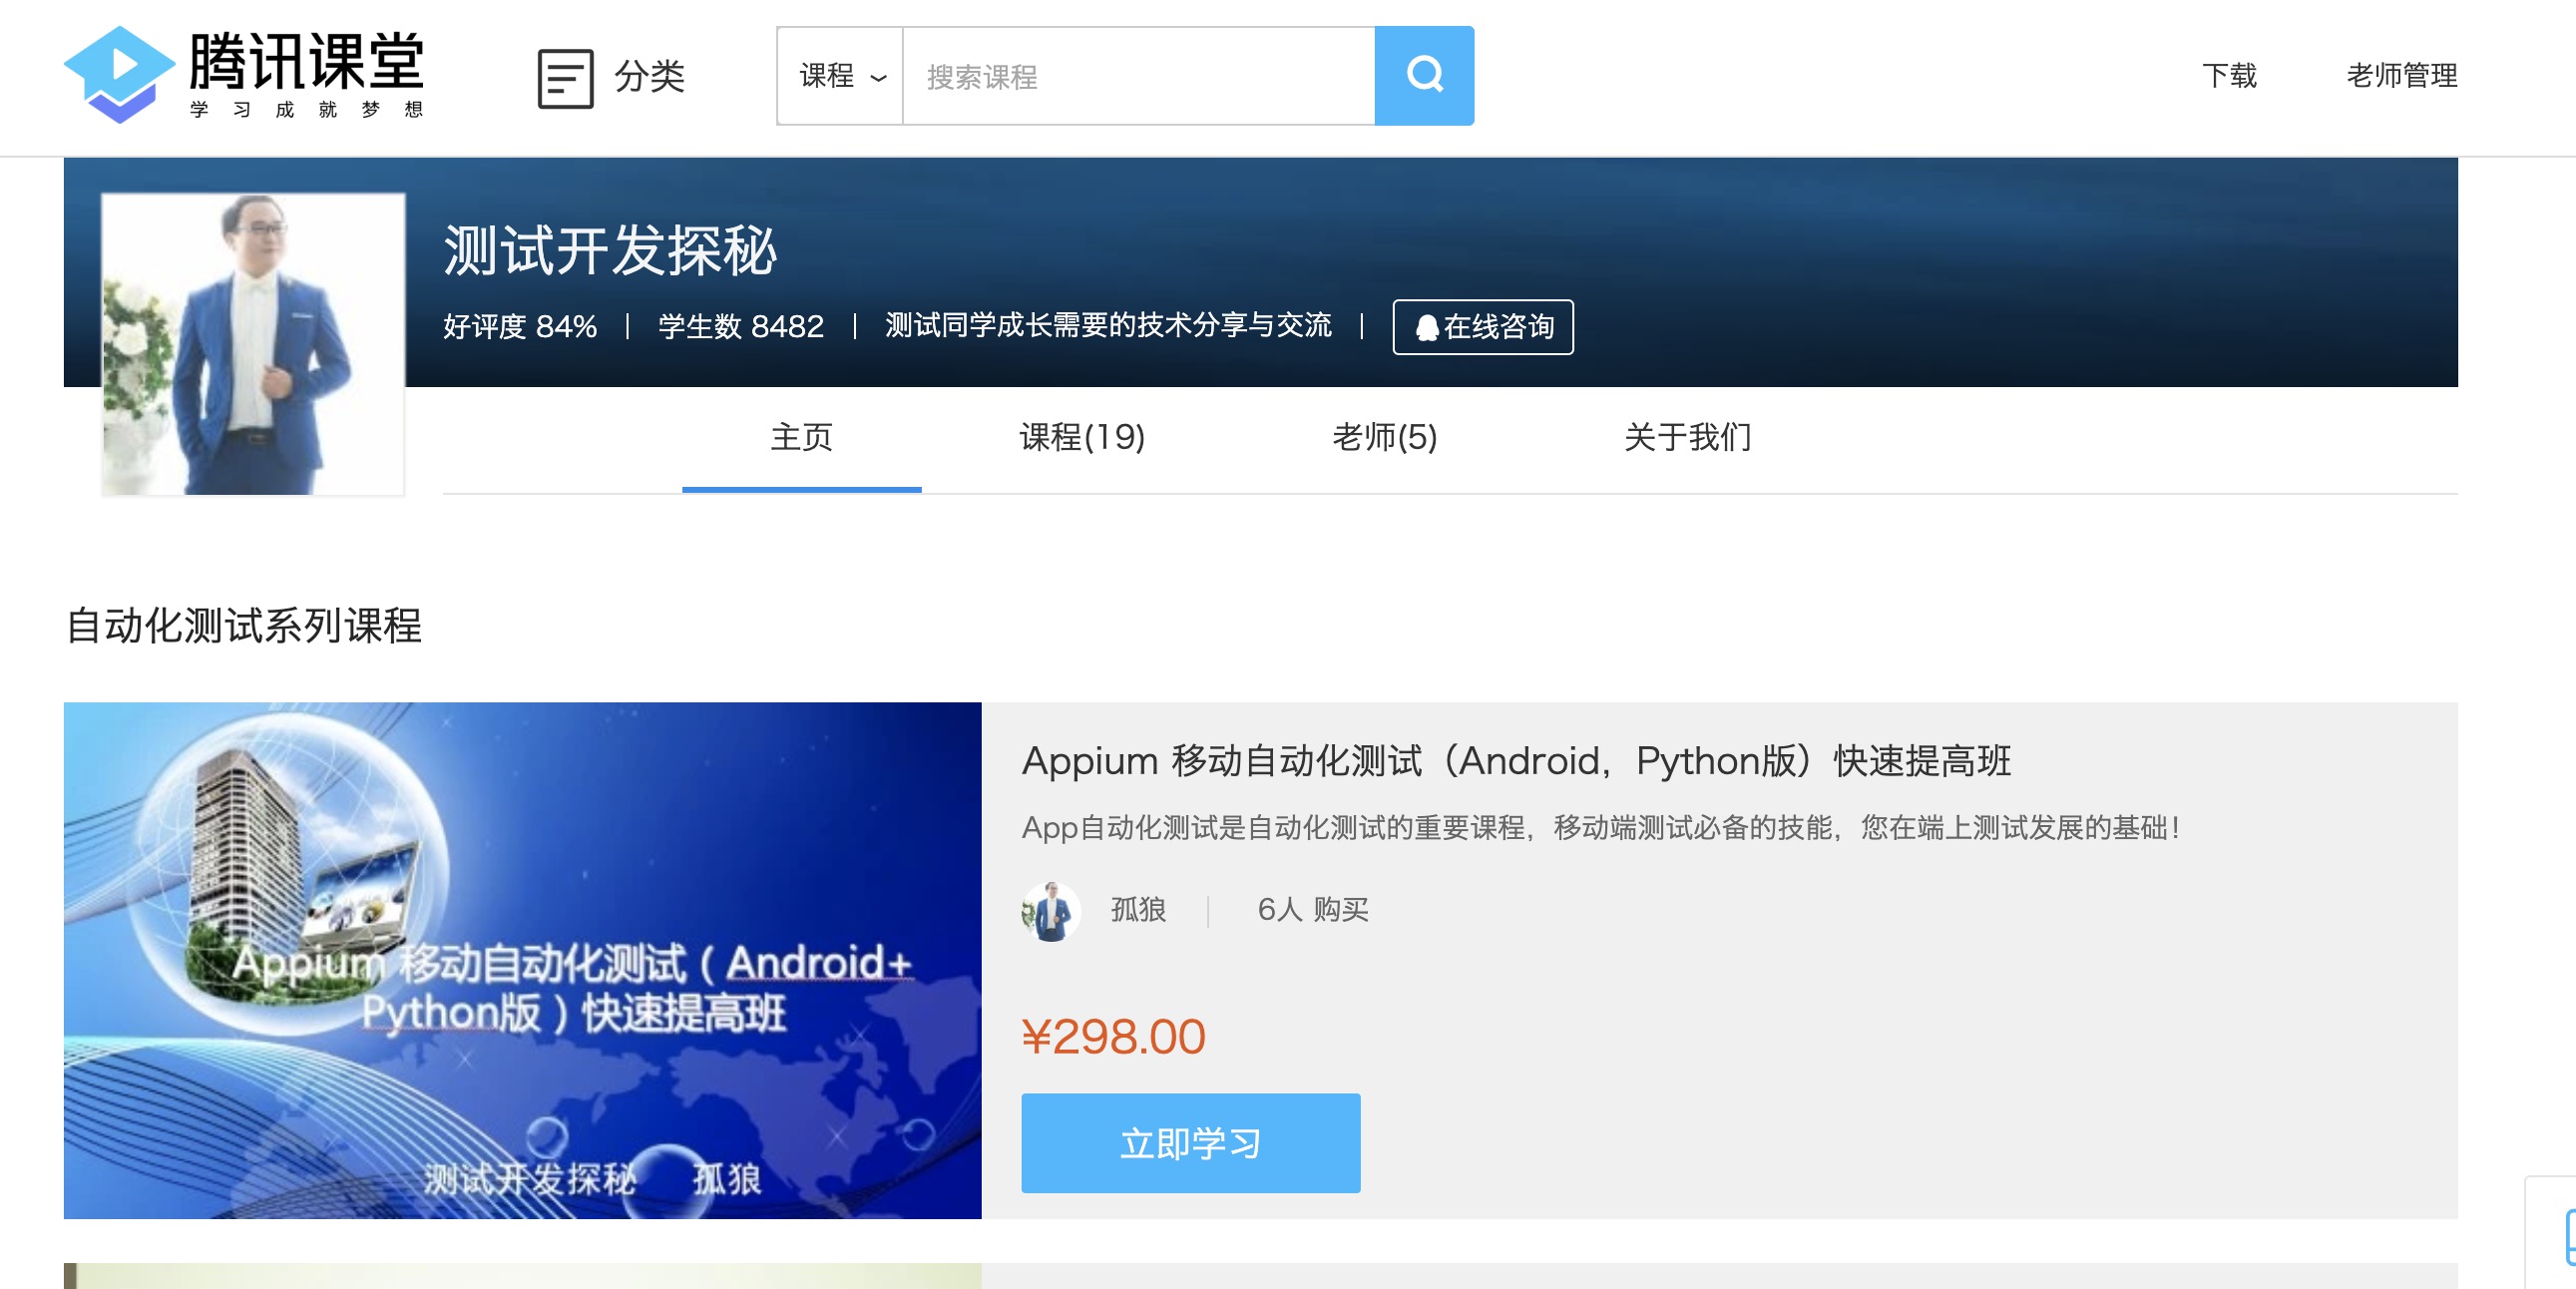Click the 分类 label text

point(649,76)
